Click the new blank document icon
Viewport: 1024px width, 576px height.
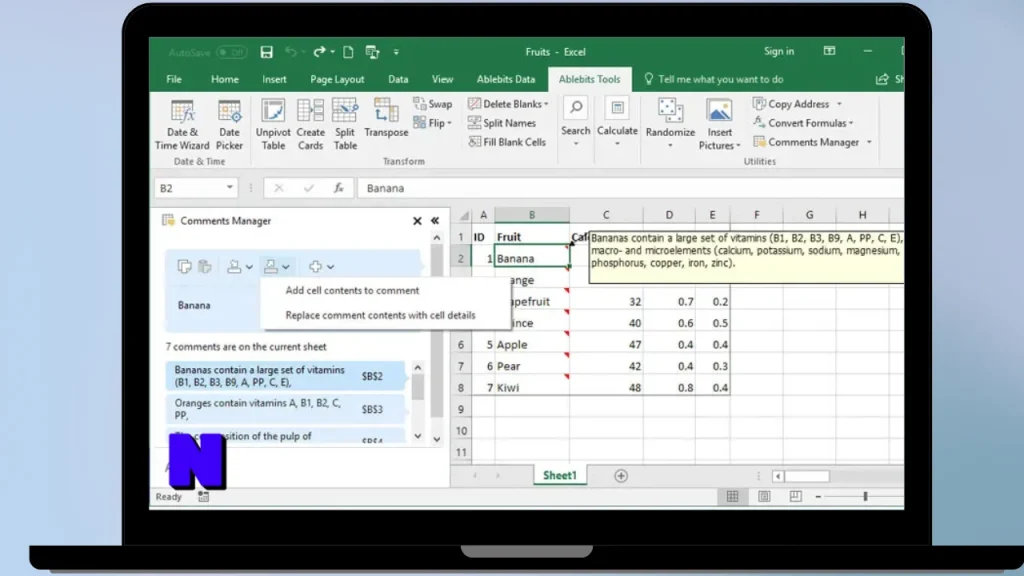coord(348,52)
